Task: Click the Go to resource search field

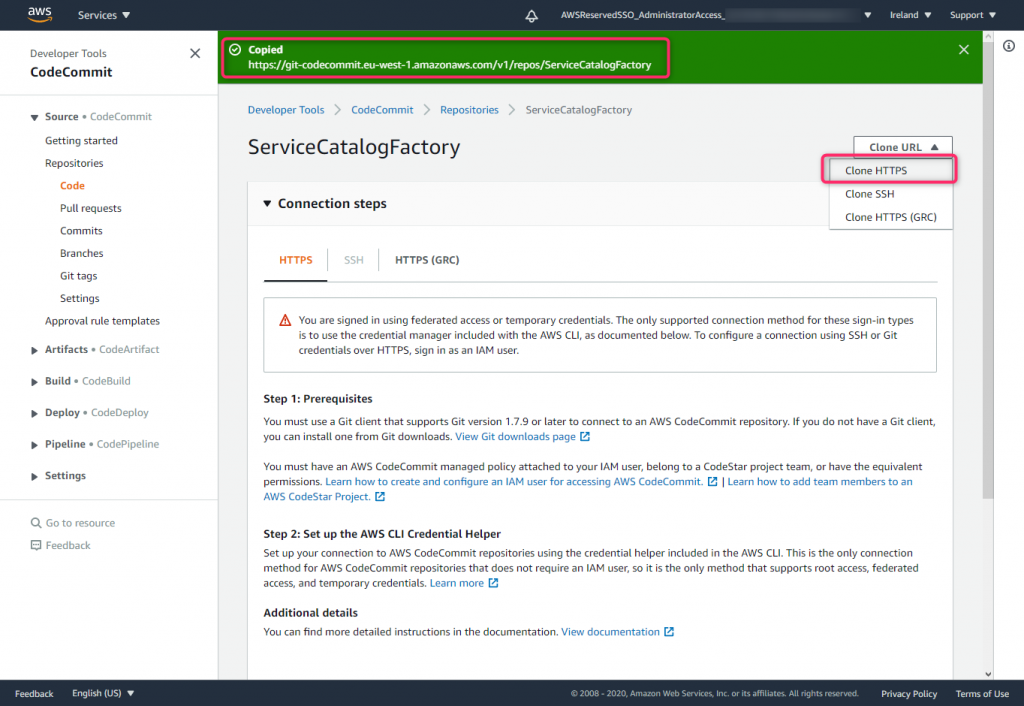Action: click(x=80, y=522)
